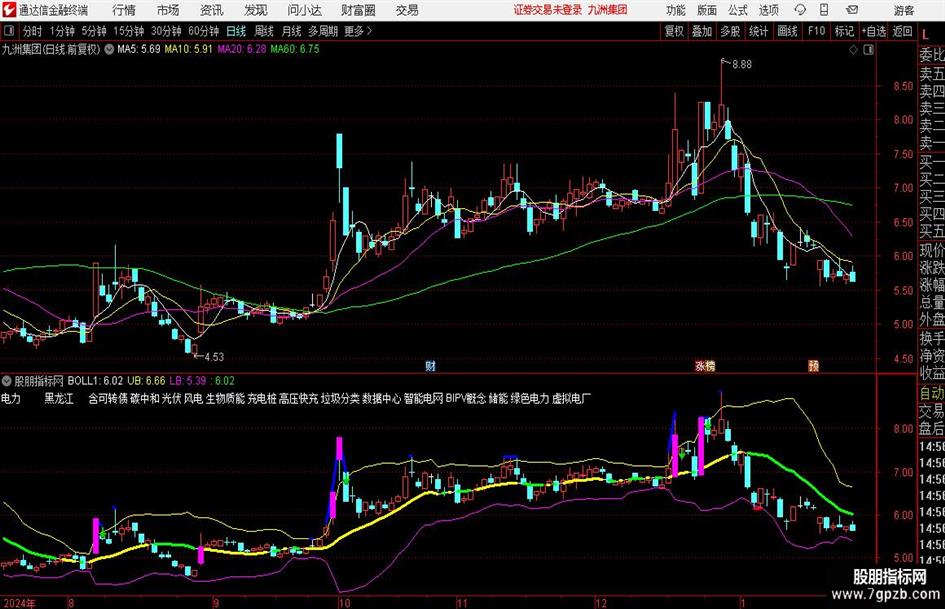
Task: Click the 叠加 overlay button
Action: [702, 31]
